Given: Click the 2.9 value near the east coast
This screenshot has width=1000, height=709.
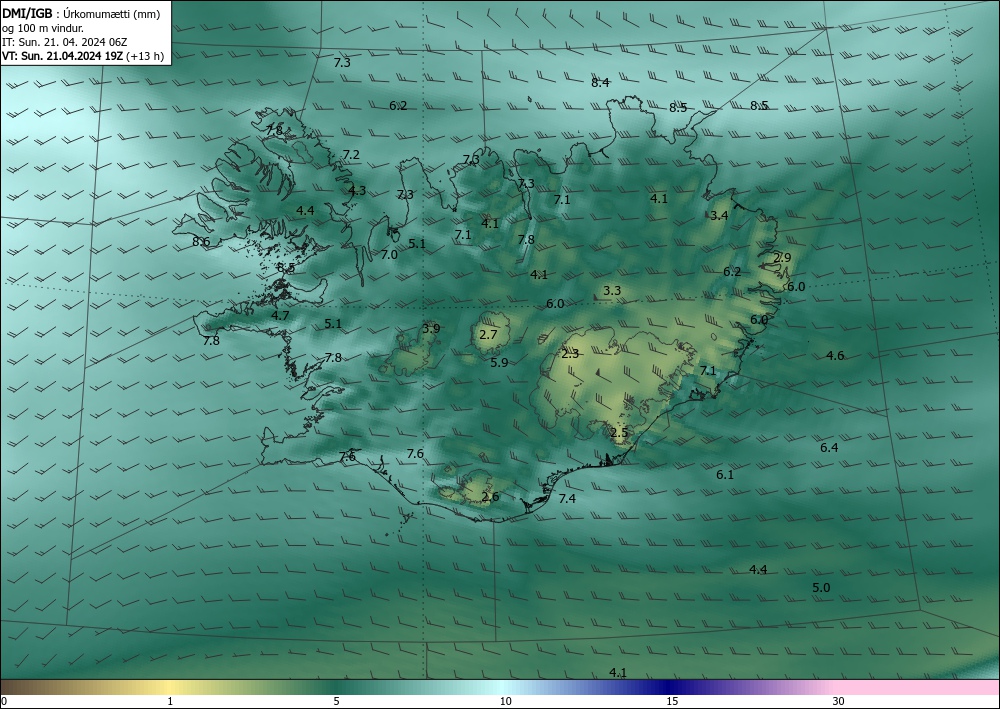Looking at the screenshot, I should [x=783, y=258].
